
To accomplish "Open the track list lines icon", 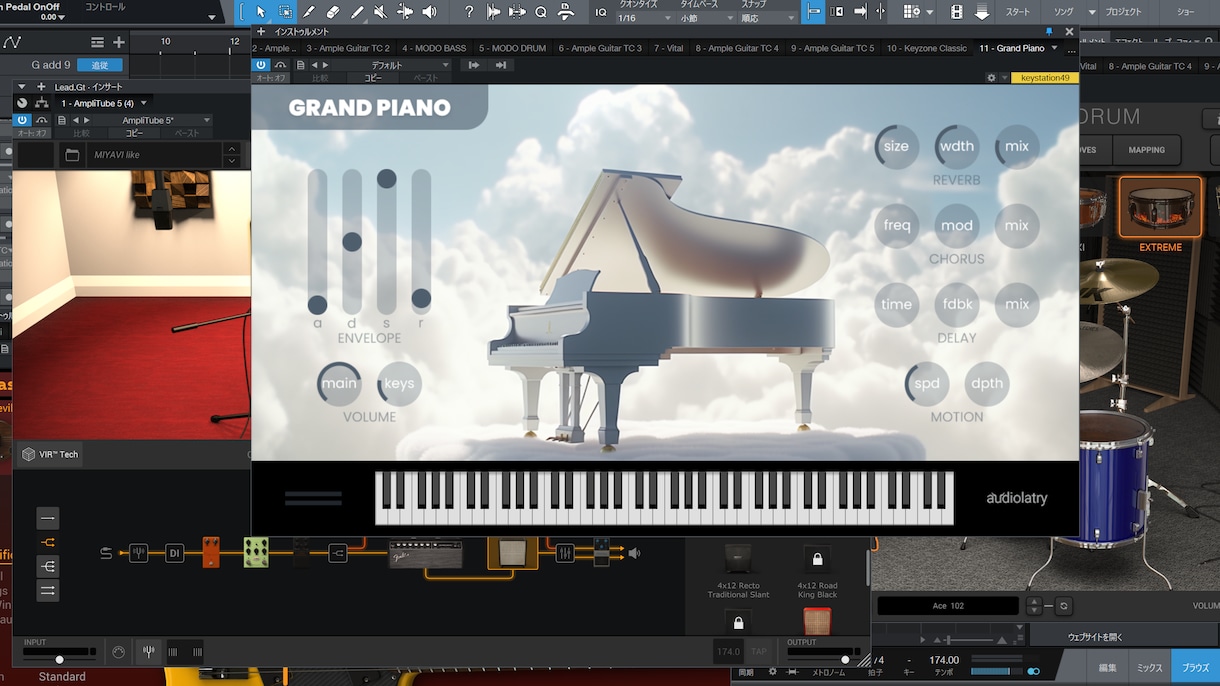I will pyautogui.click(x=97, y=42).
